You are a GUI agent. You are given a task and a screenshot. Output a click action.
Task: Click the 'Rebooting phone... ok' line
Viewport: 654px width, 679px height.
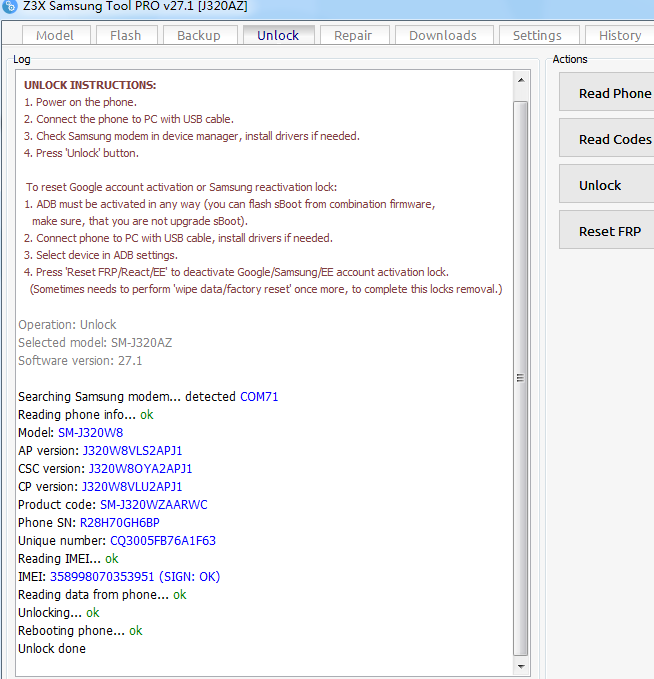[x=80, y=631]
